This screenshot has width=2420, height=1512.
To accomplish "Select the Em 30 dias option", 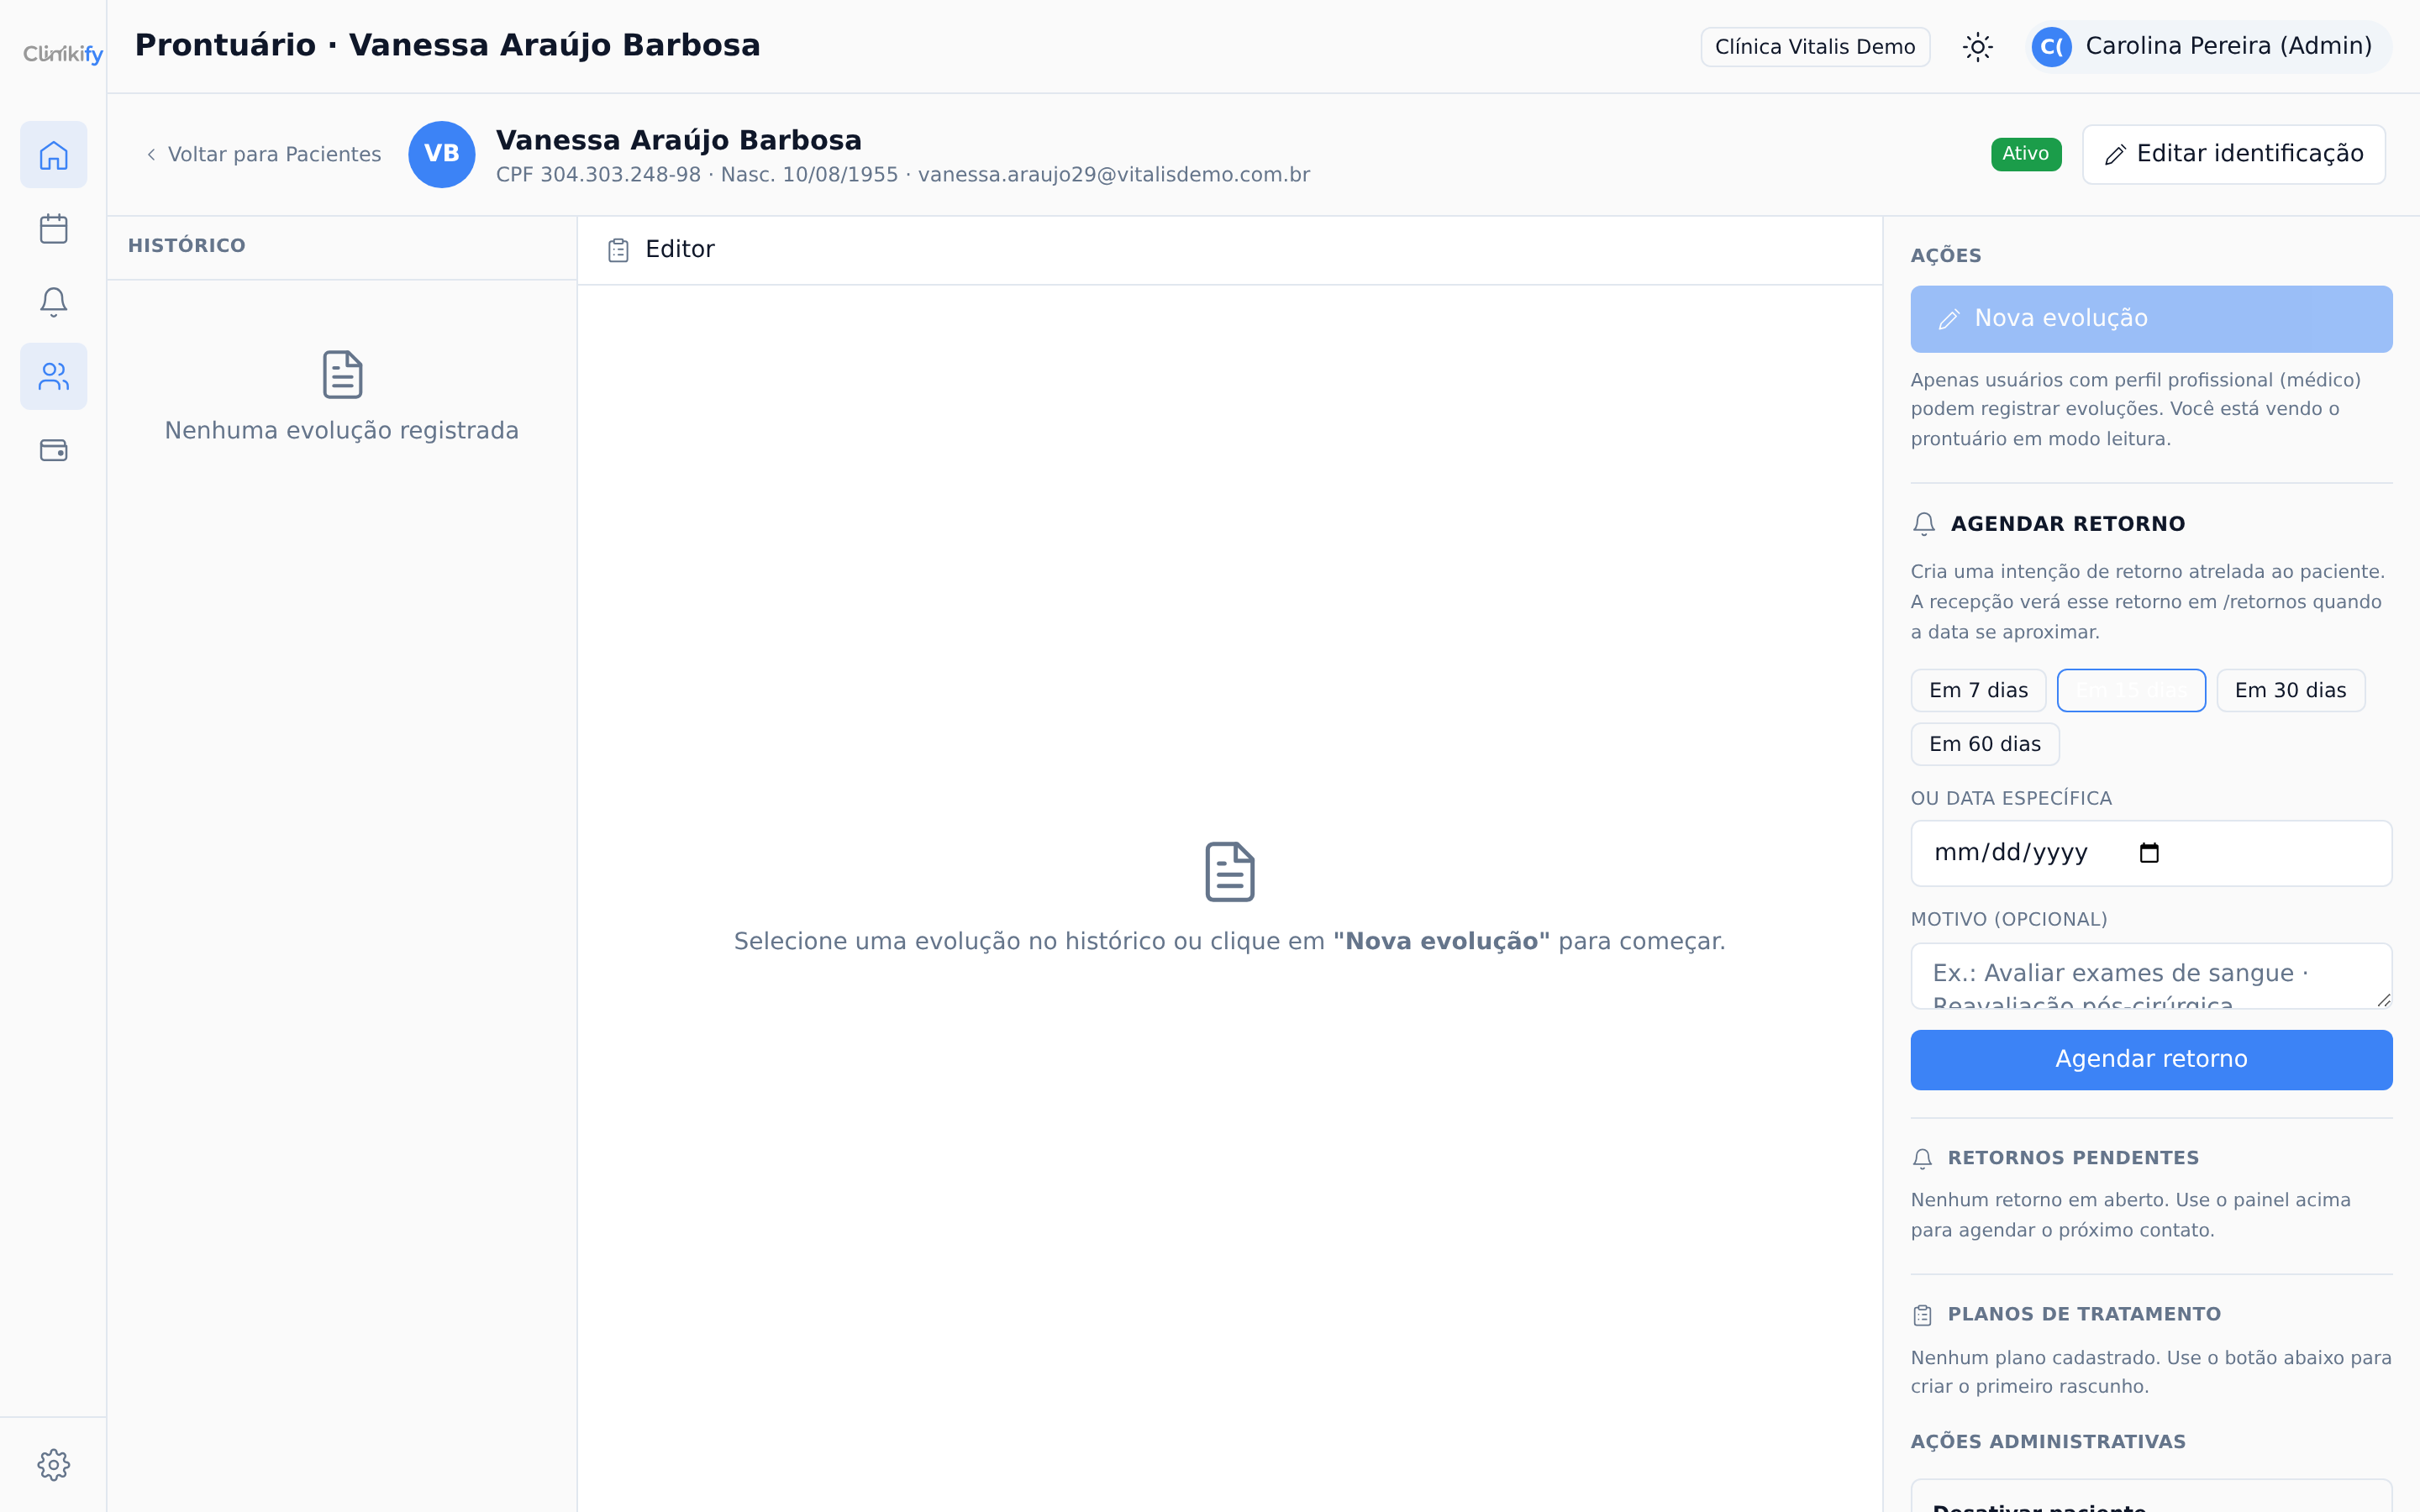I will point(2290,690).
